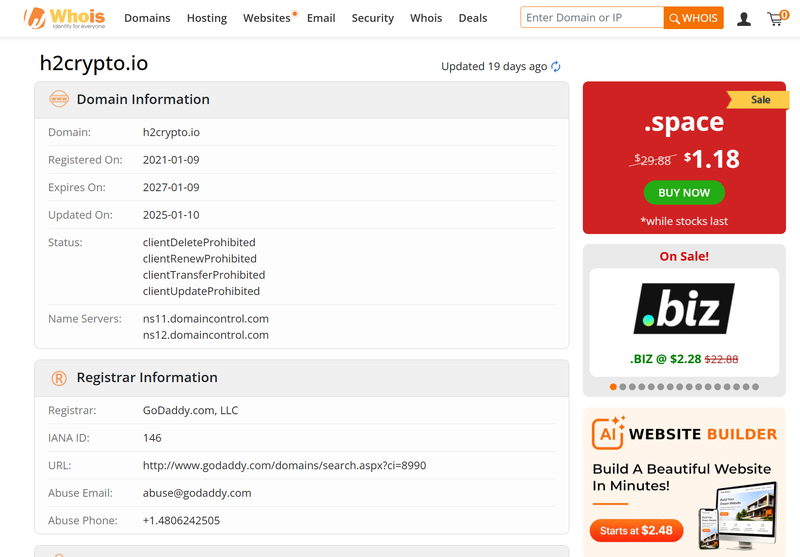Image resolution: width=800 pixels, height=557 pixels.
Task: Click the Domain Information section header
Action: (302, 99)
